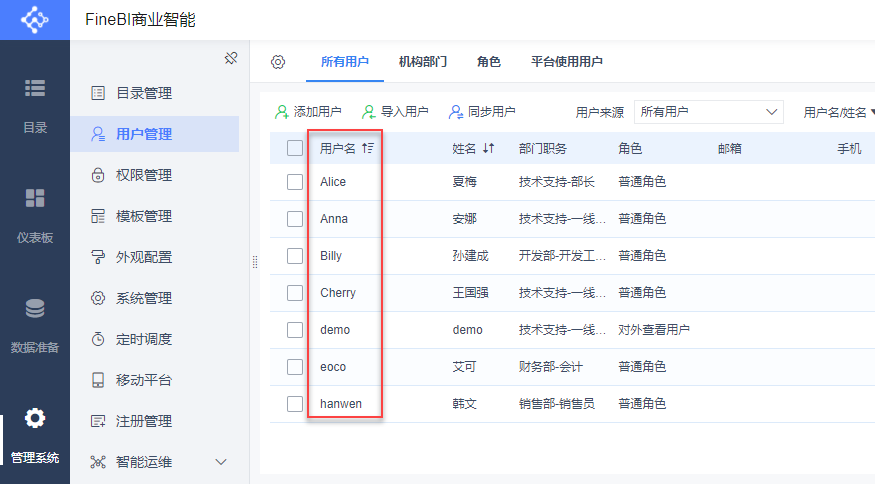Screen dimensions: 875x484
Task: Tick the checkbox for user Alice
Action: [x=295, y=182]
